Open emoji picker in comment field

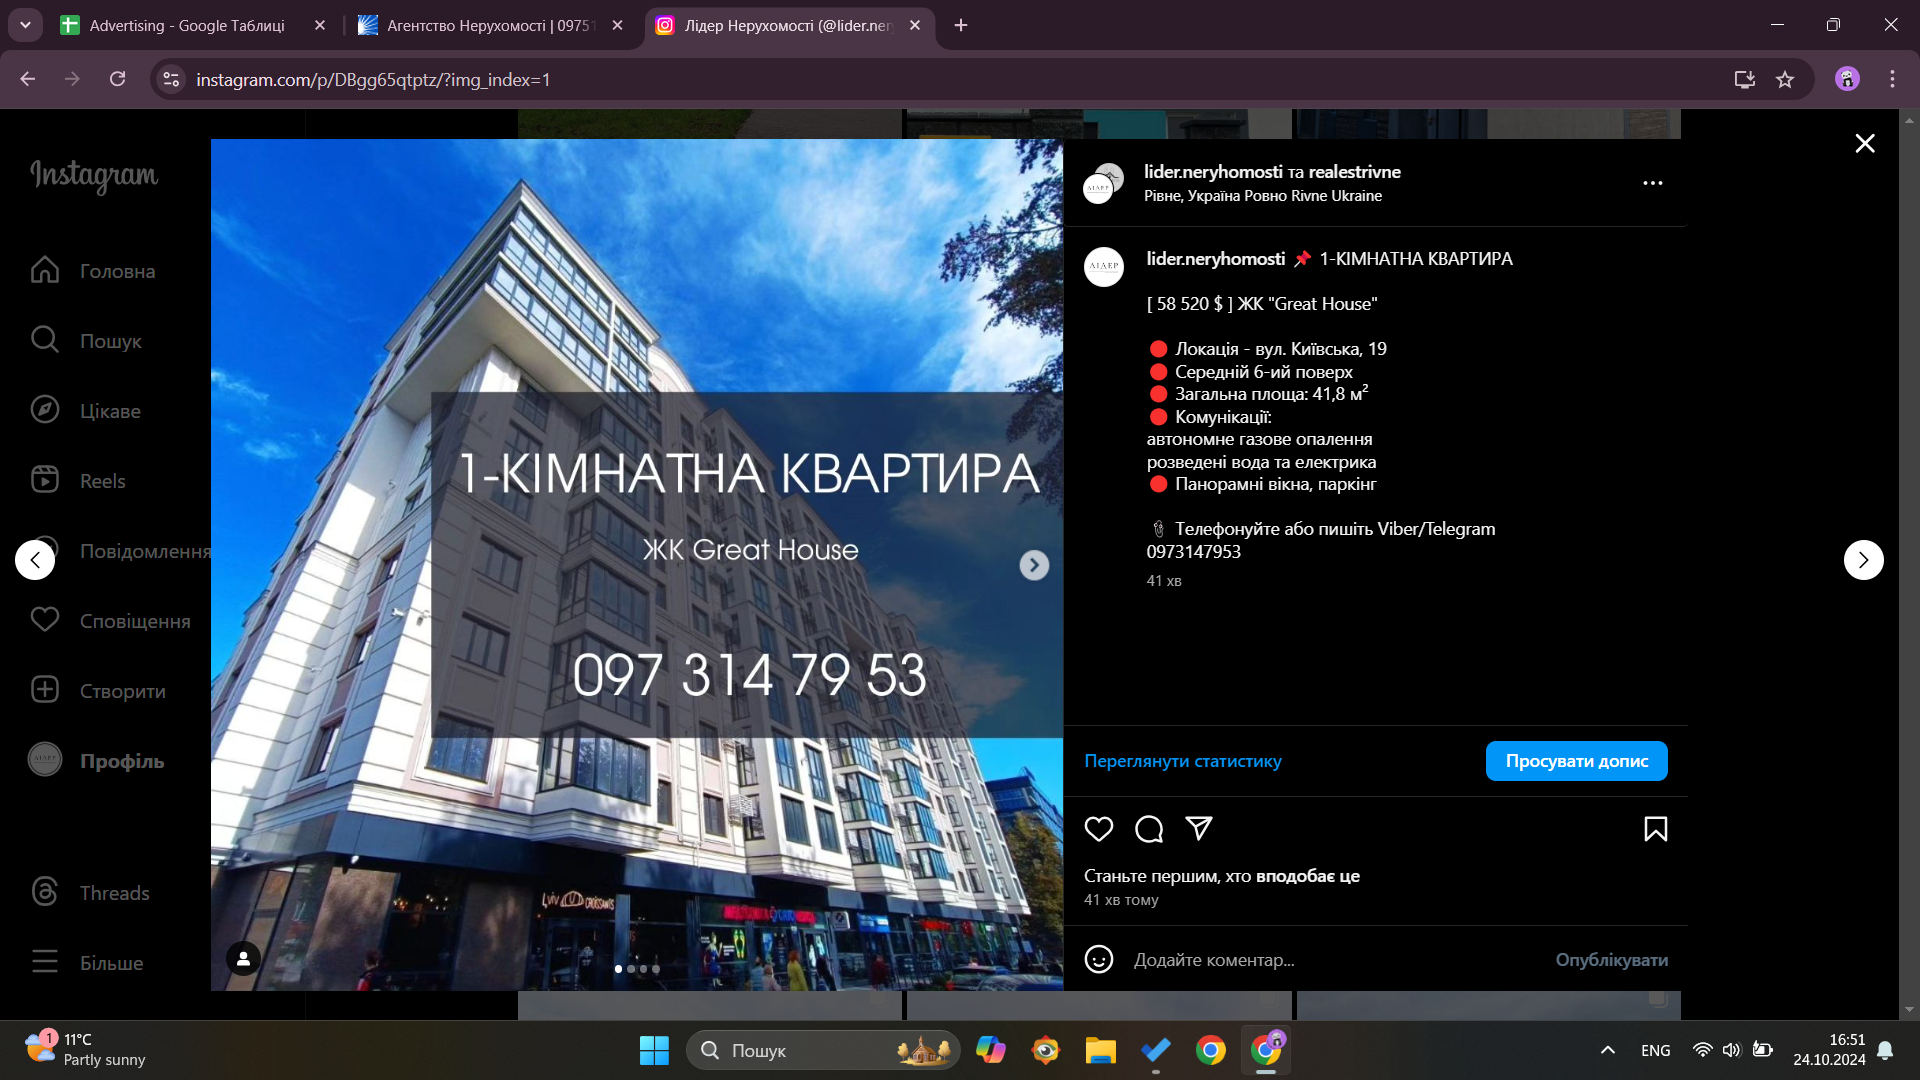(x=1099, y=960)
